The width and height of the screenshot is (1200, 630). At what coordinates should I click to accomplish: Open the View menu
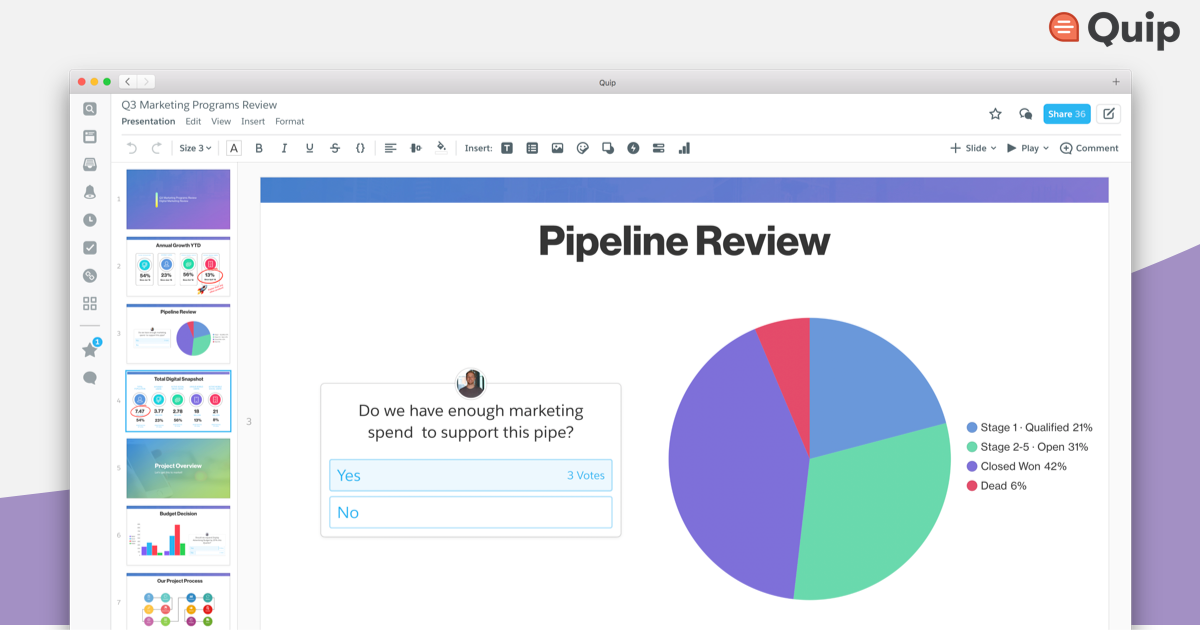click(221, 121)
